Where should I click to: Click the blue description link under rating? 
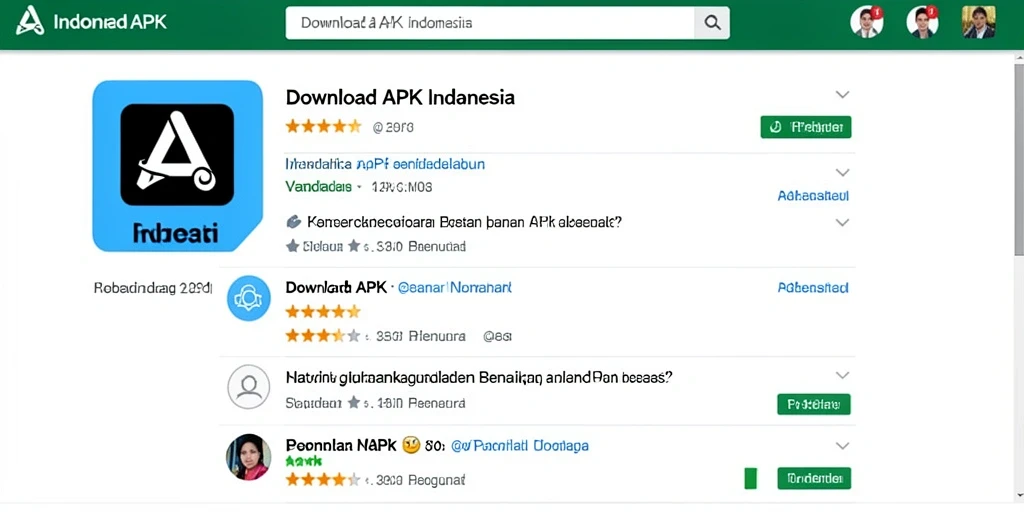(385, 163)
